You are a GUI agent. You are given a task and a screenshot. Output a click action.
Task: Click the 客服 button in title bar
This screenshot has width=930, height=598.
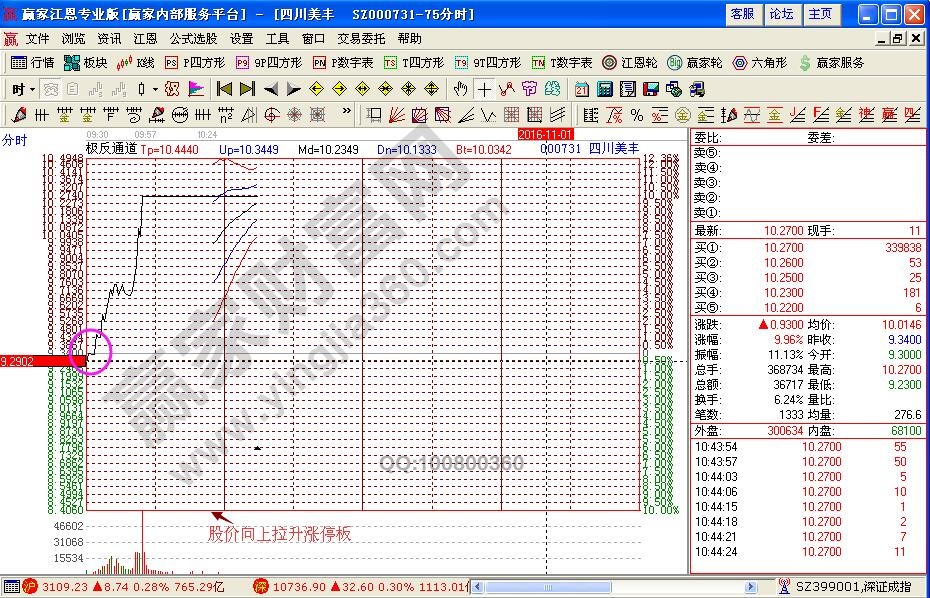pyautogui.click(x=742, y=14)
